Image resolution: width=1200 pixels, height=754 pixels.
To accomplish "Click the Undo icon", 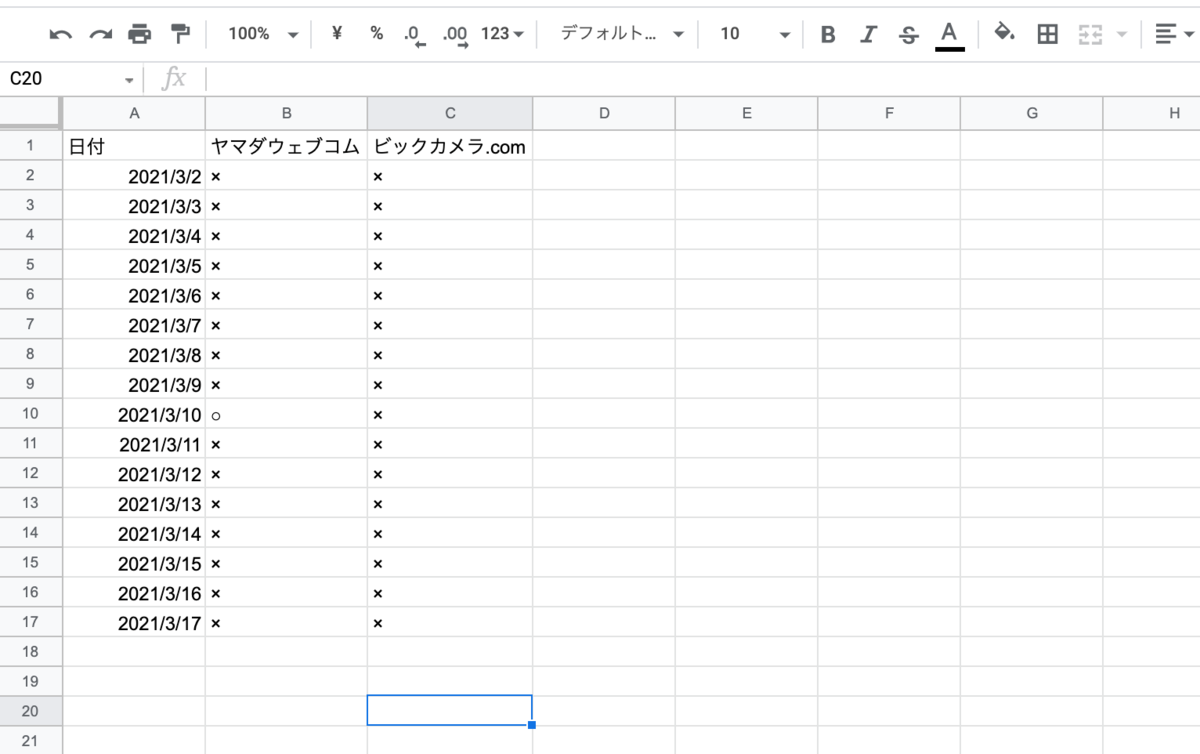I will (x=60, y=33).
